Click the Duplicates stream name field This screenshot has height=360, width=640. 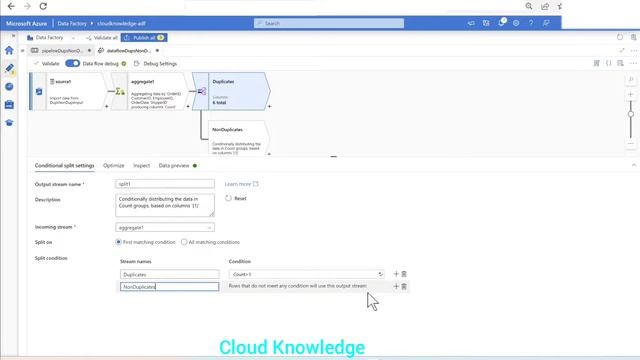(x=169, y=274)
